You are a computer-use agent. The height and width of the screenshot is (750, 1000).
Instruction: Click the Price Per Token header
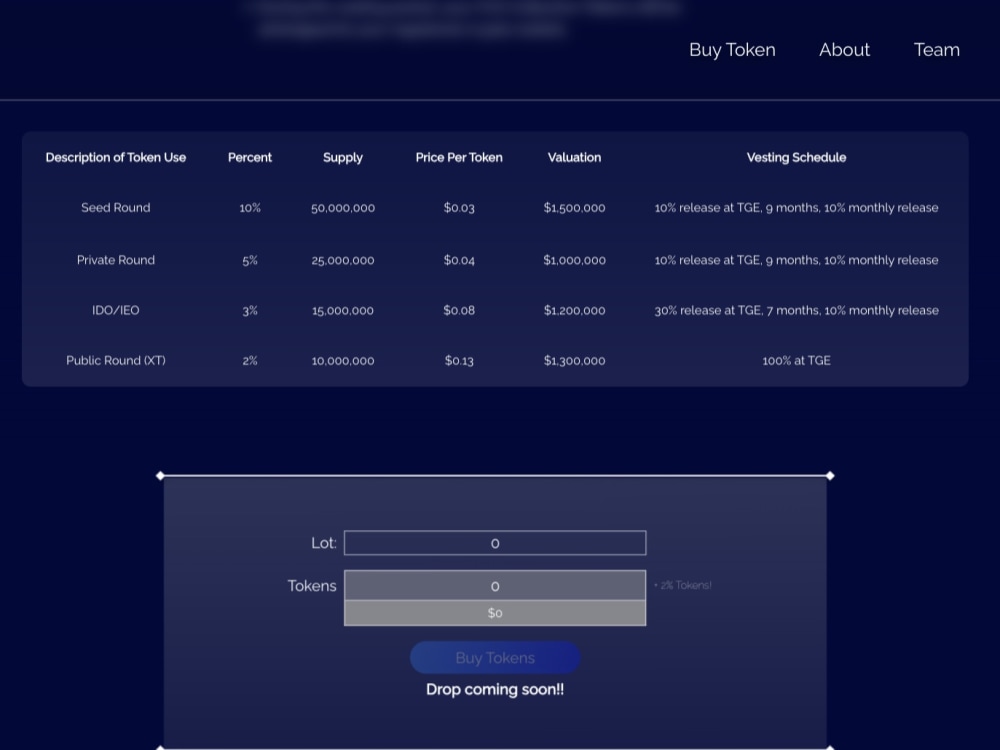point(459,158)
